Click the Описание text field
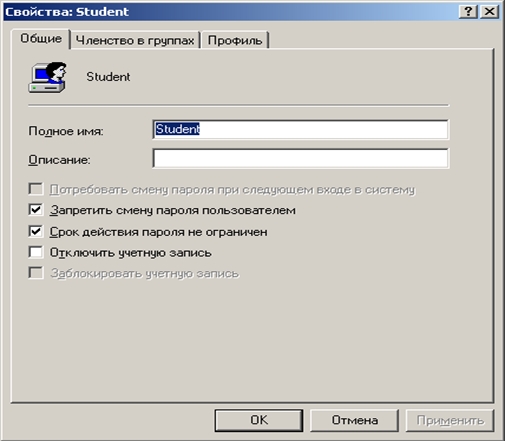The width and height of the screenshot is (505, 441). click(x=300, y=158)
